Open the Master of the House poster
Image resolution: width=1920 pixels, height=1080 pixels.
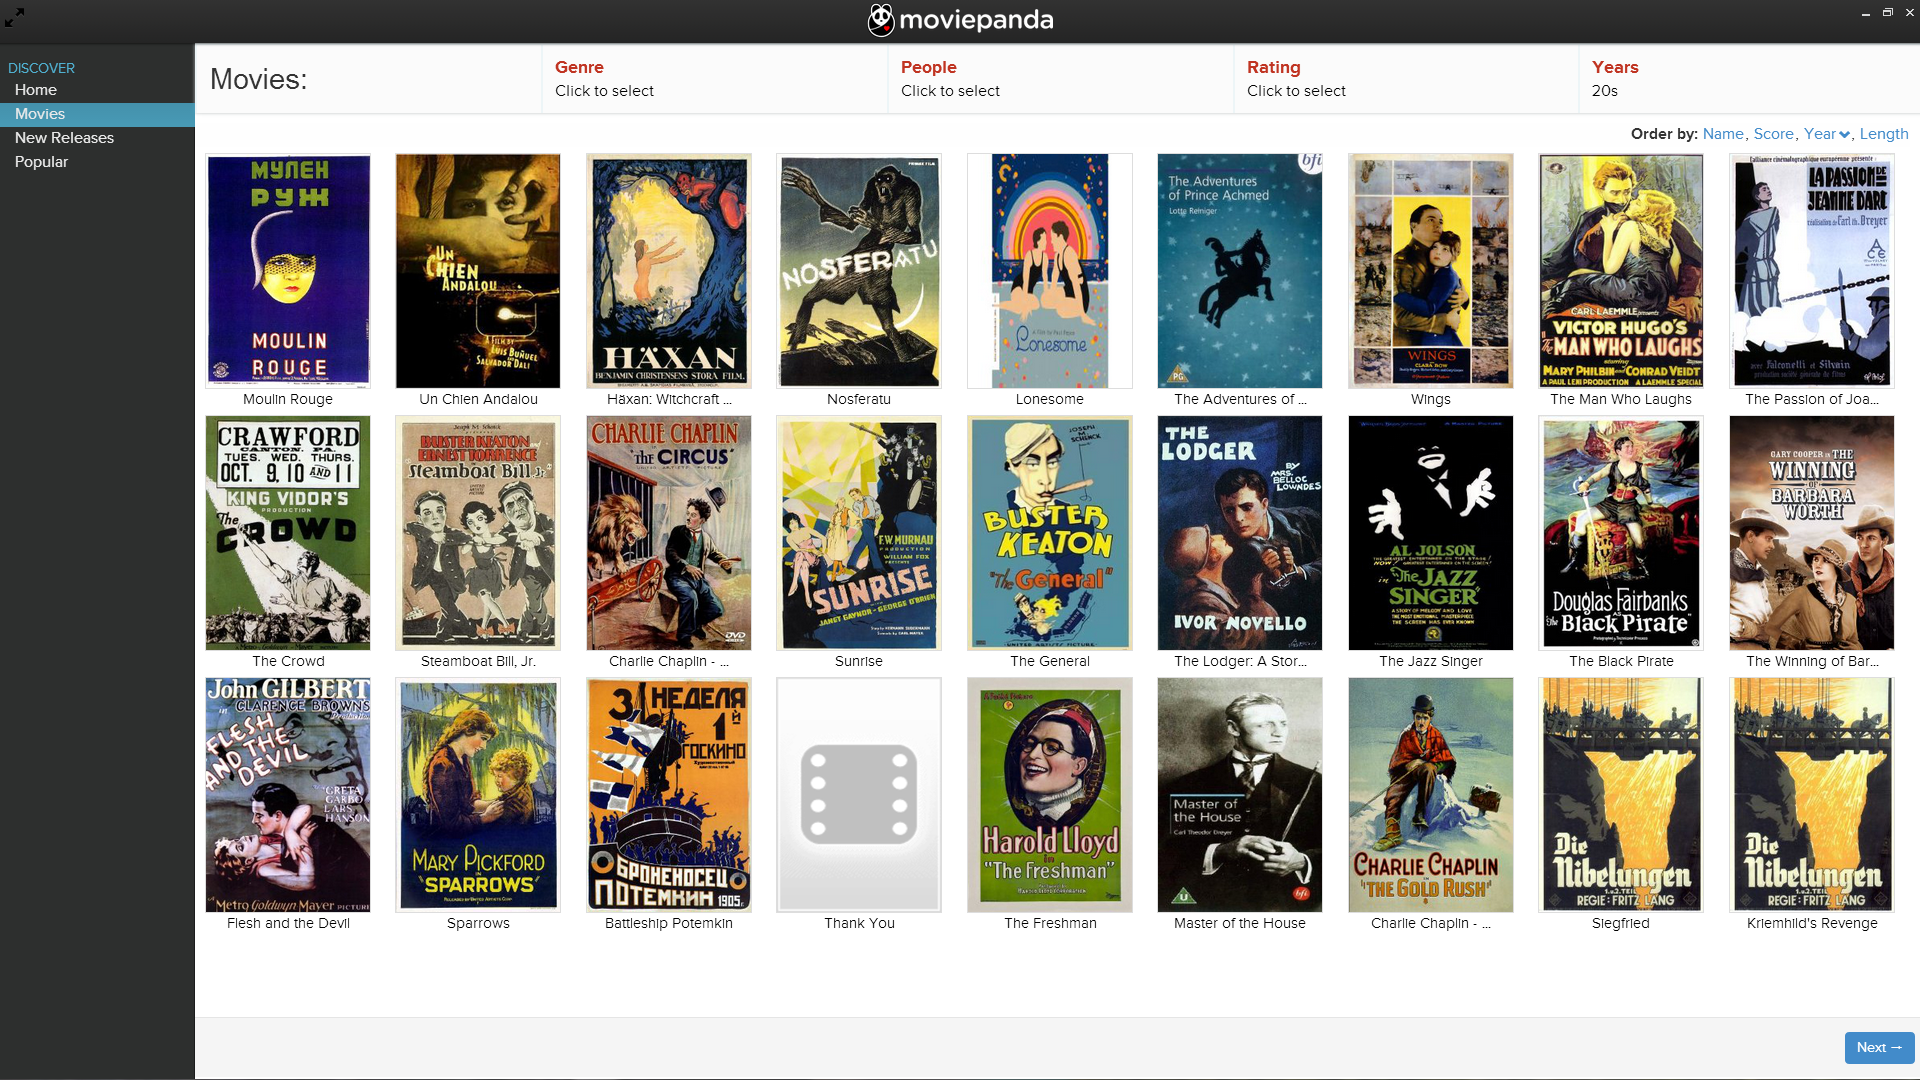[x=1240, y=795]
